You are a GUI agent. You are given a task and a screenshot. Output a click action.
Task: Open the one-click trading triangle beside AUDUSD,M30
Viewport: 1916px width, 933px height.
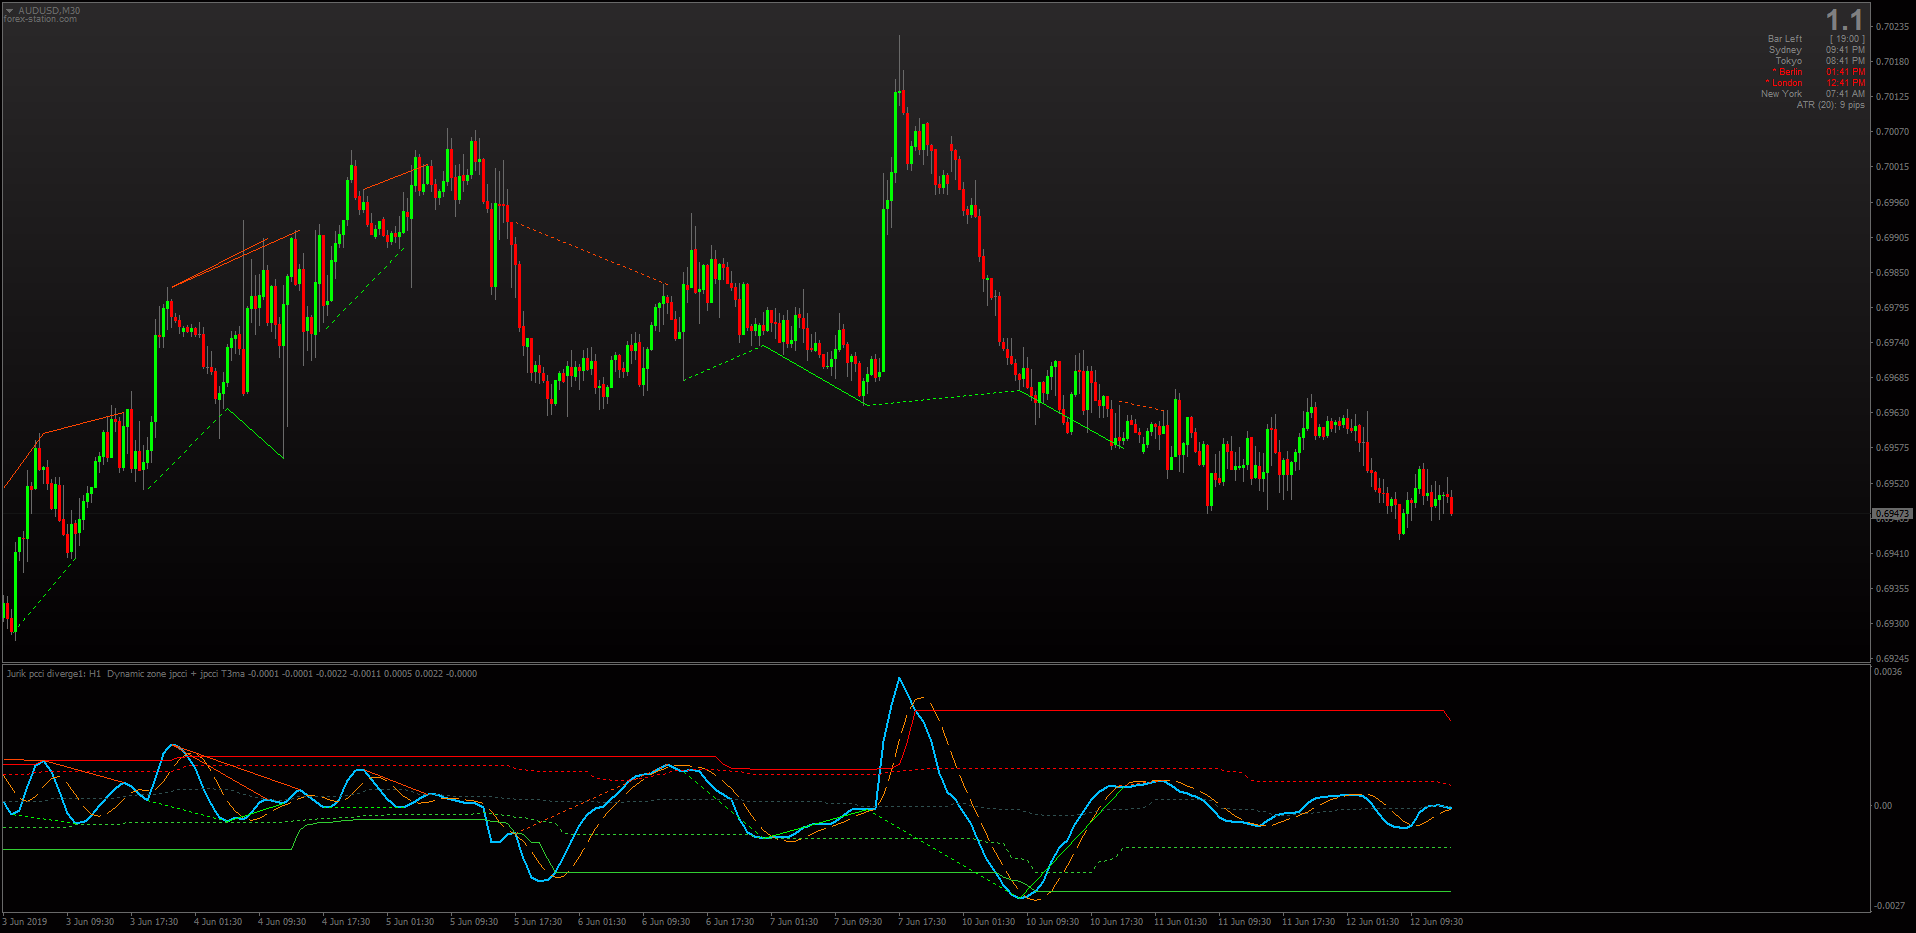(9, 11)
